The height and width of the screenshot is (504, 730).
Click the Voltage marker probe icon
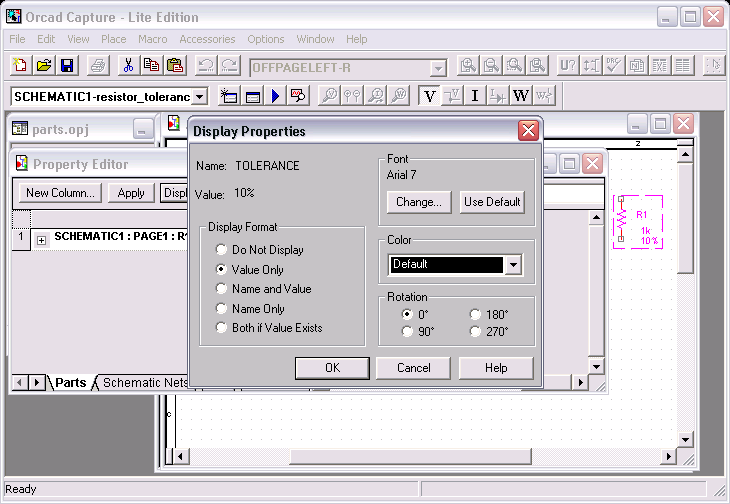point(330,96)
